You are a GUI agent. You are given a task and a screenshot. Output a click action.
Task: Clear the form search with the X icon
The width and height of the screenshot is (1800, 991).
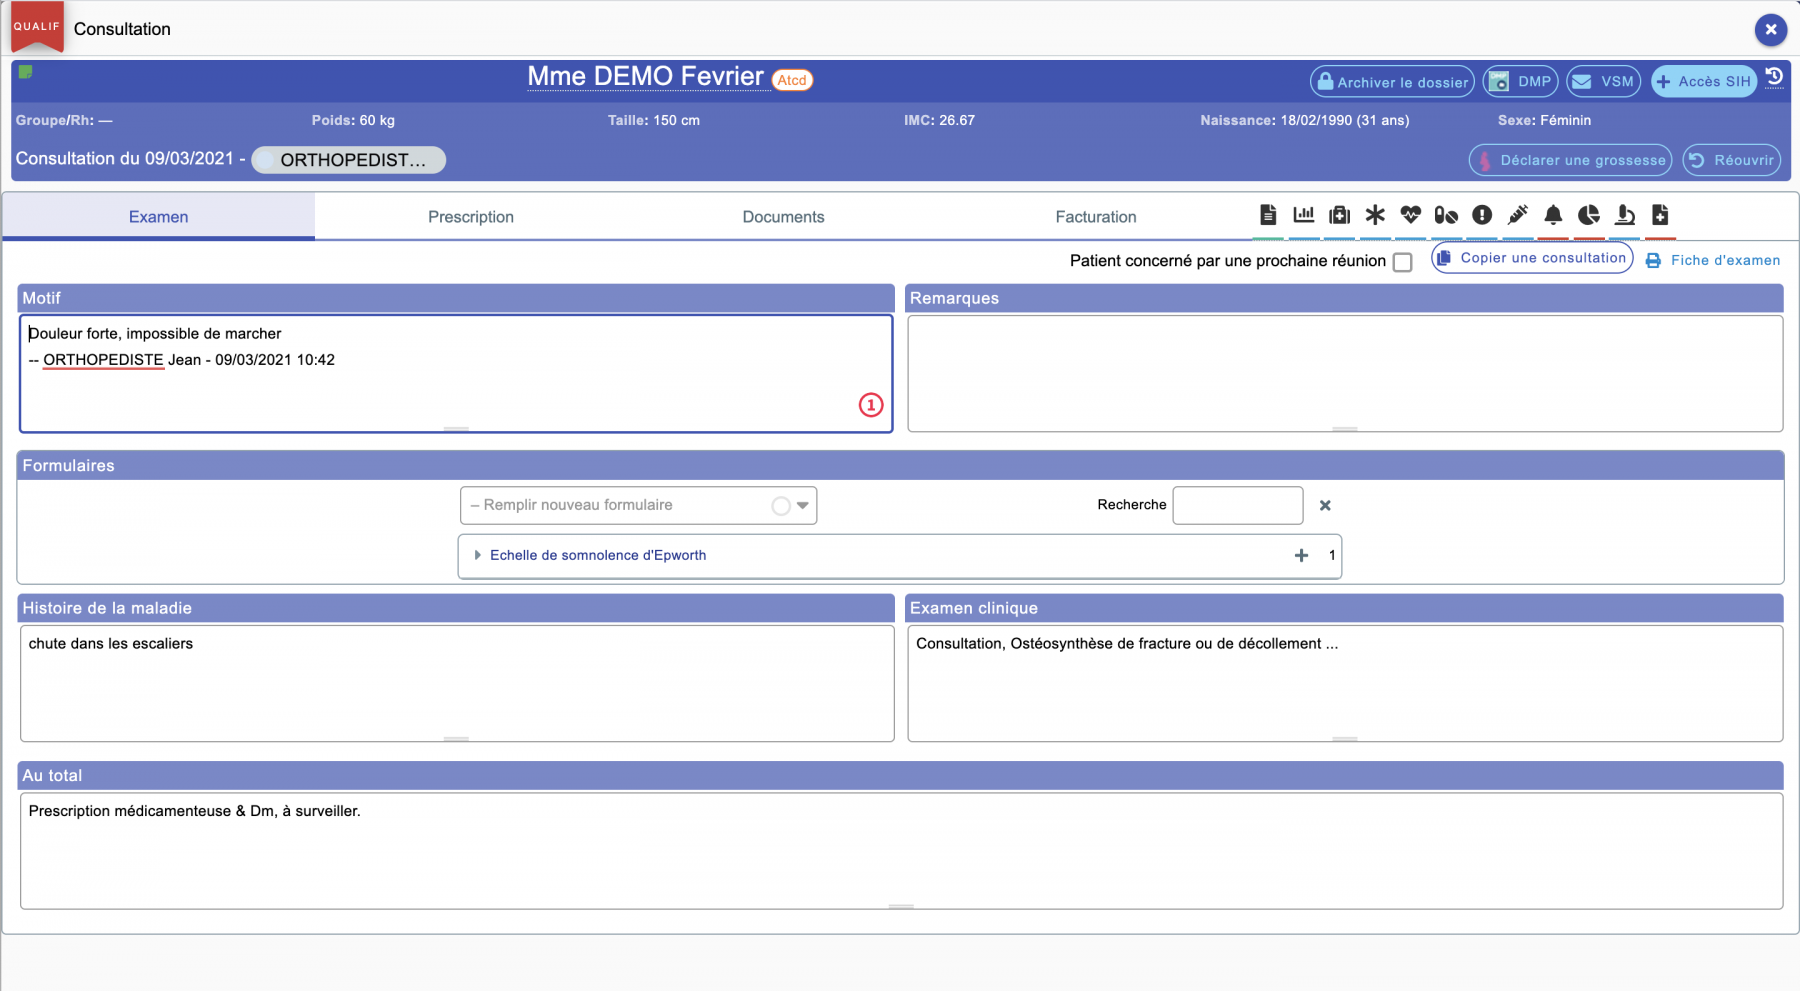(1325, 506)
